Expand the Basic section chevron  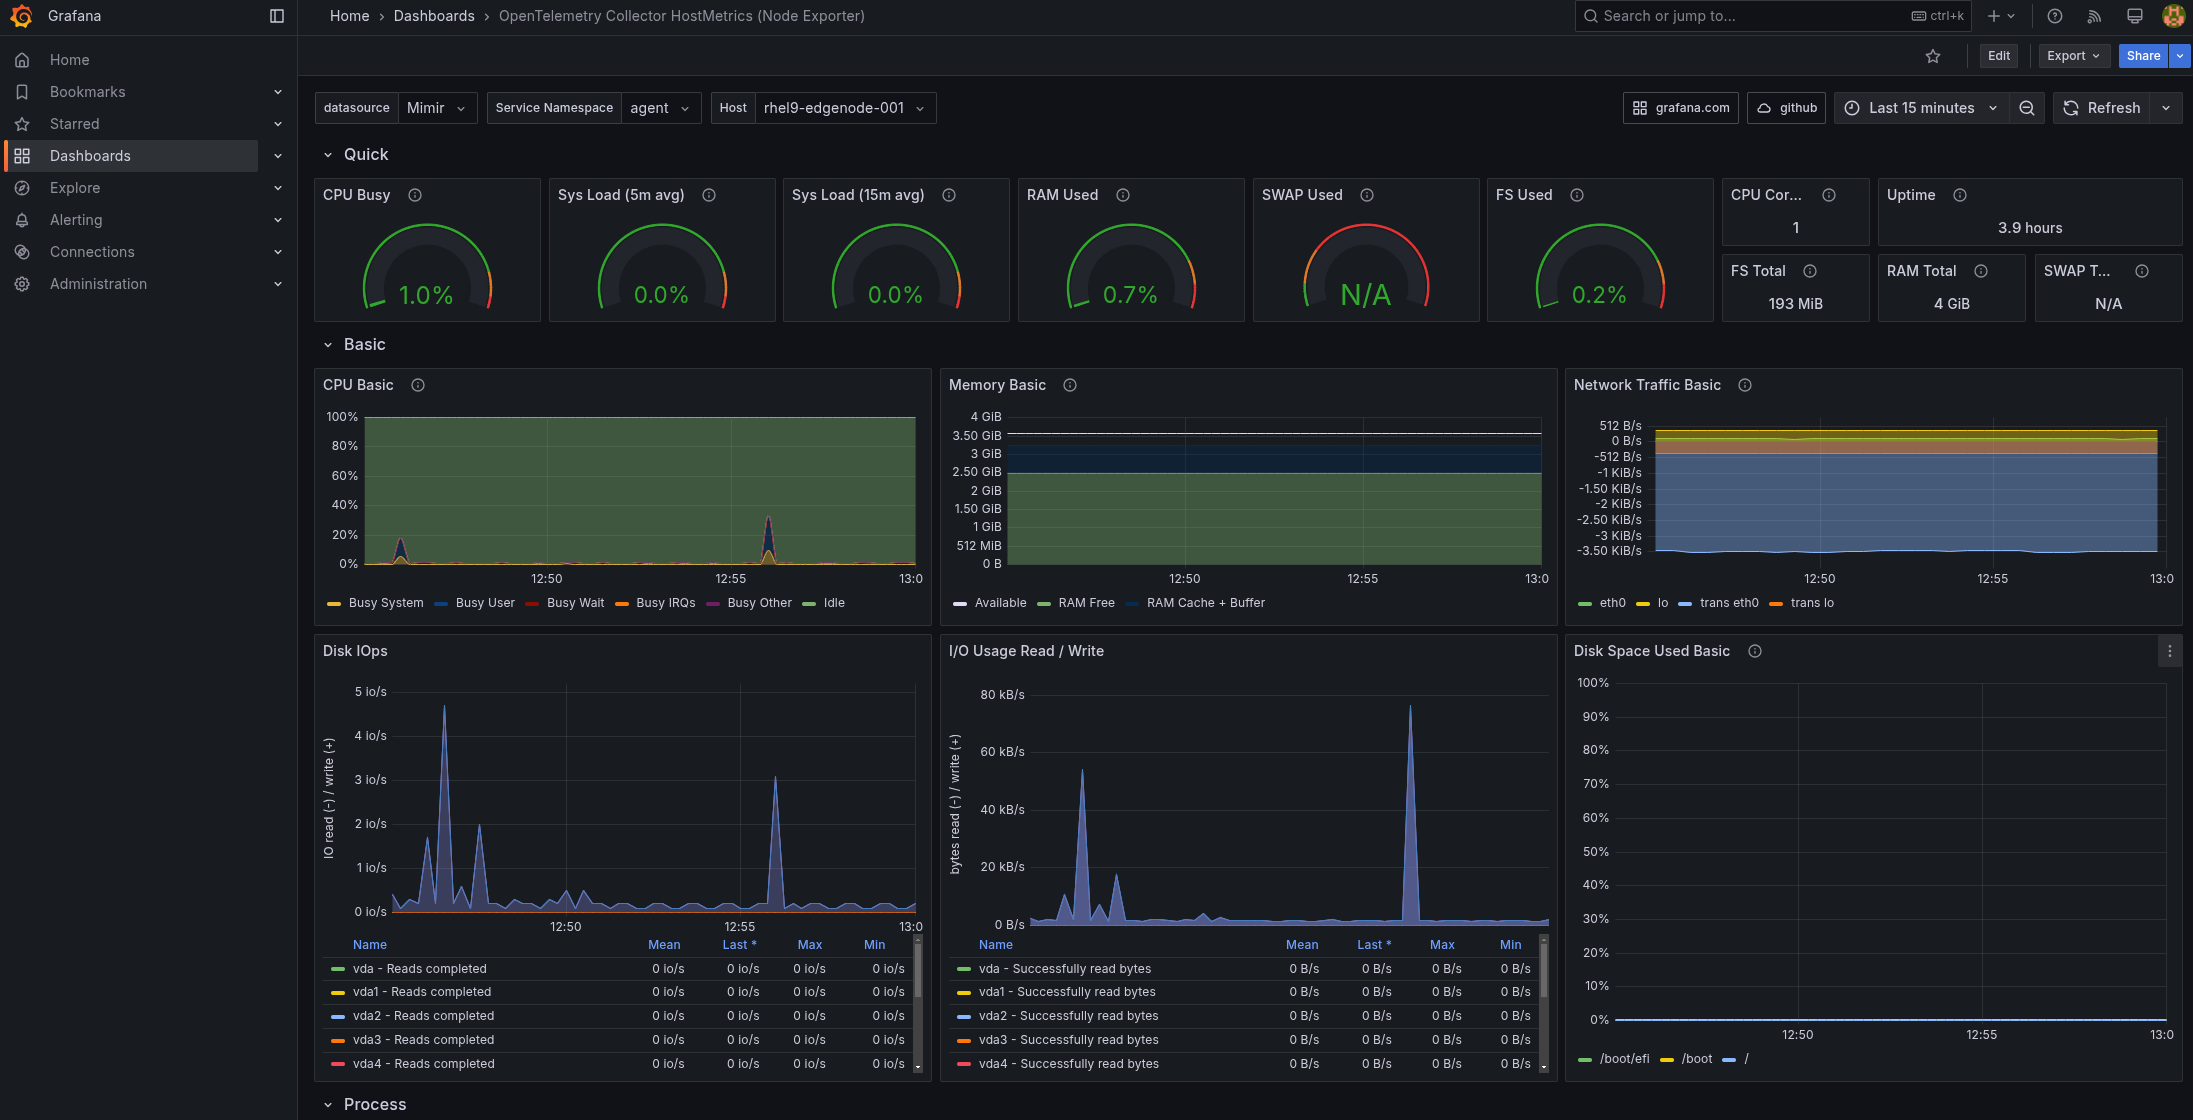[326, 344]
